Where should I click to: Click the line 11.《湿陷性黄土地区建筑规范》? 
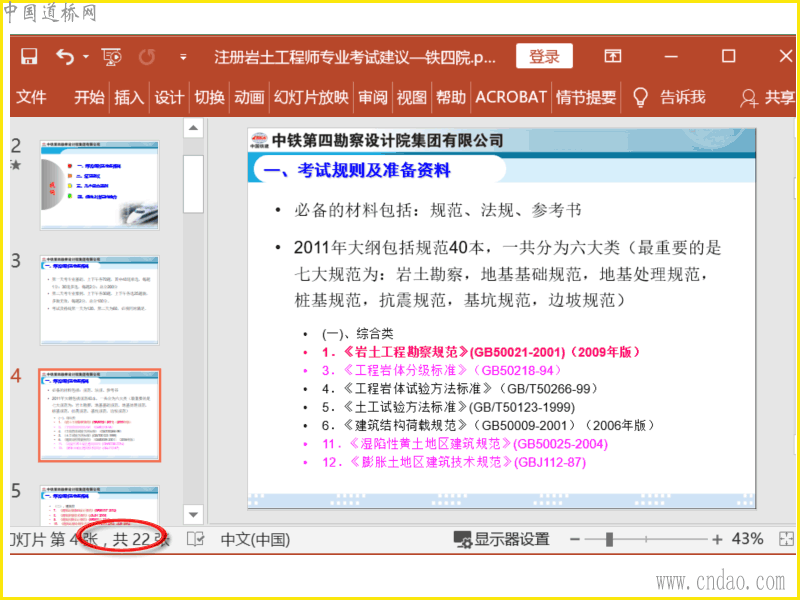[x=465, y=444]
